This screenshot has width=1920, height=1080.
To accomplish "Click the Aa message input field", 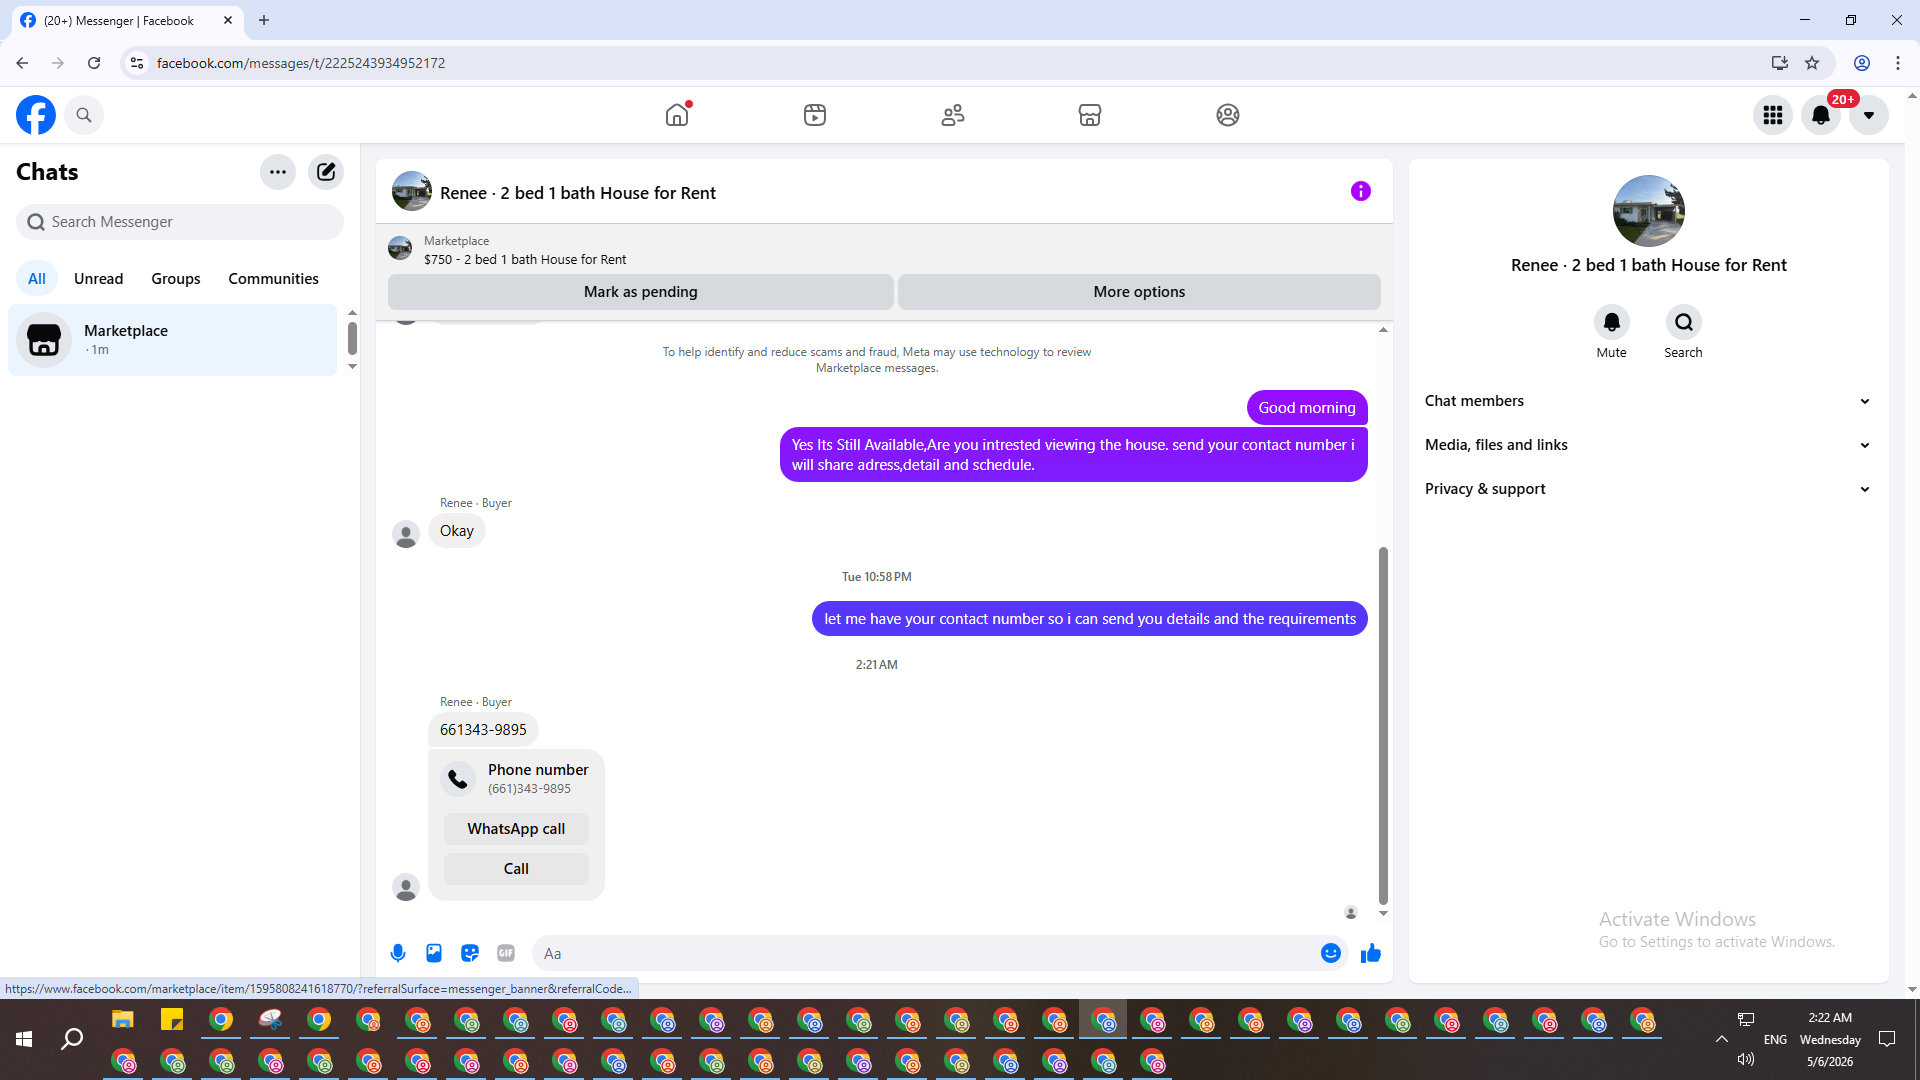I will 926,954.
